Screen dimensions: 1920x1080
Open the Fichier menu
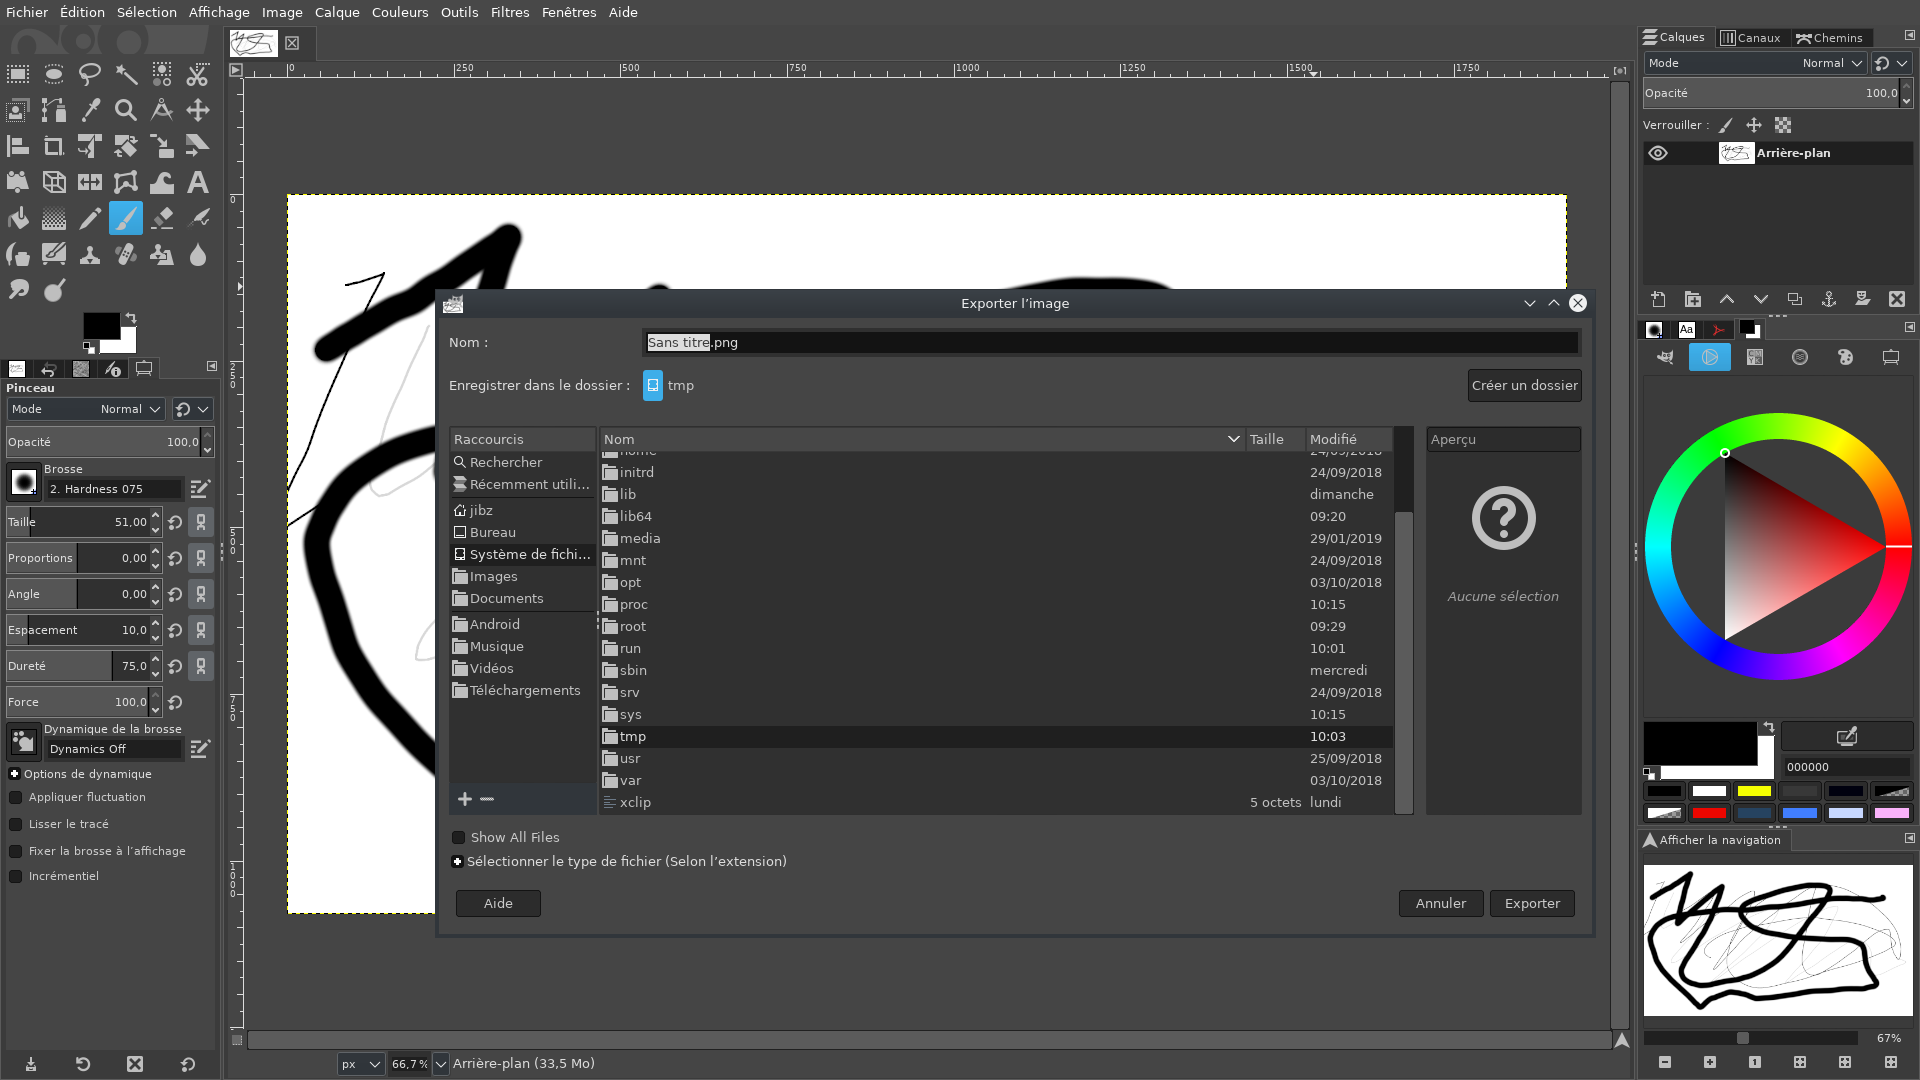point(27,12)
